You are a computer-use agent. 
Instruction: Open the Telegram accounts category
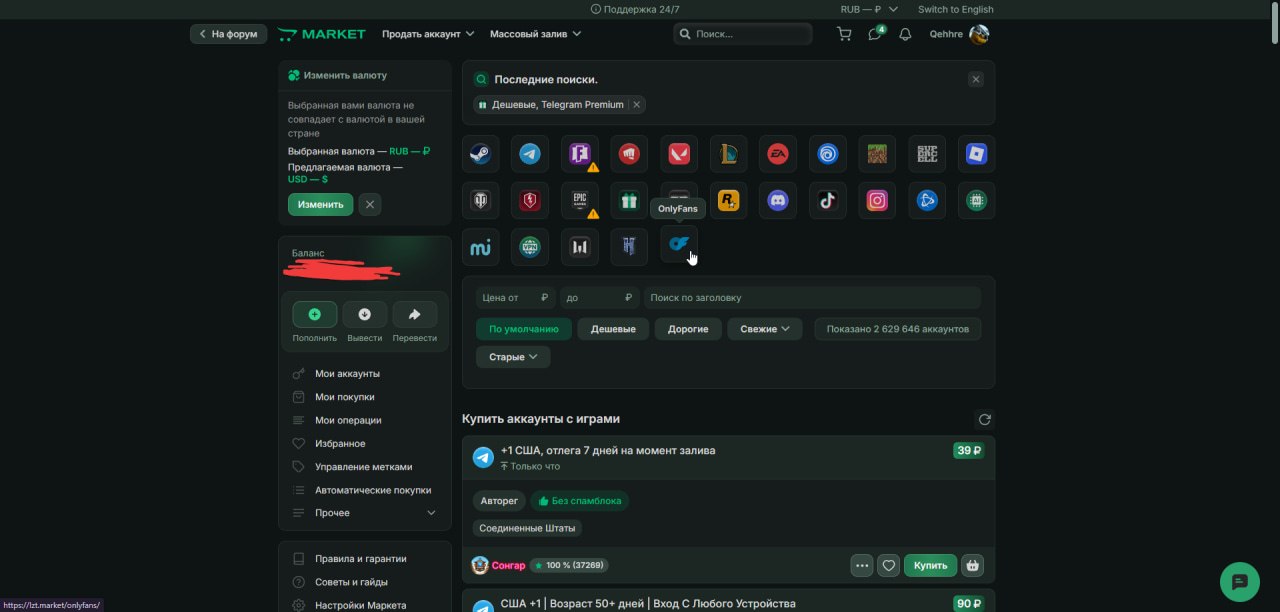(530, 154)
